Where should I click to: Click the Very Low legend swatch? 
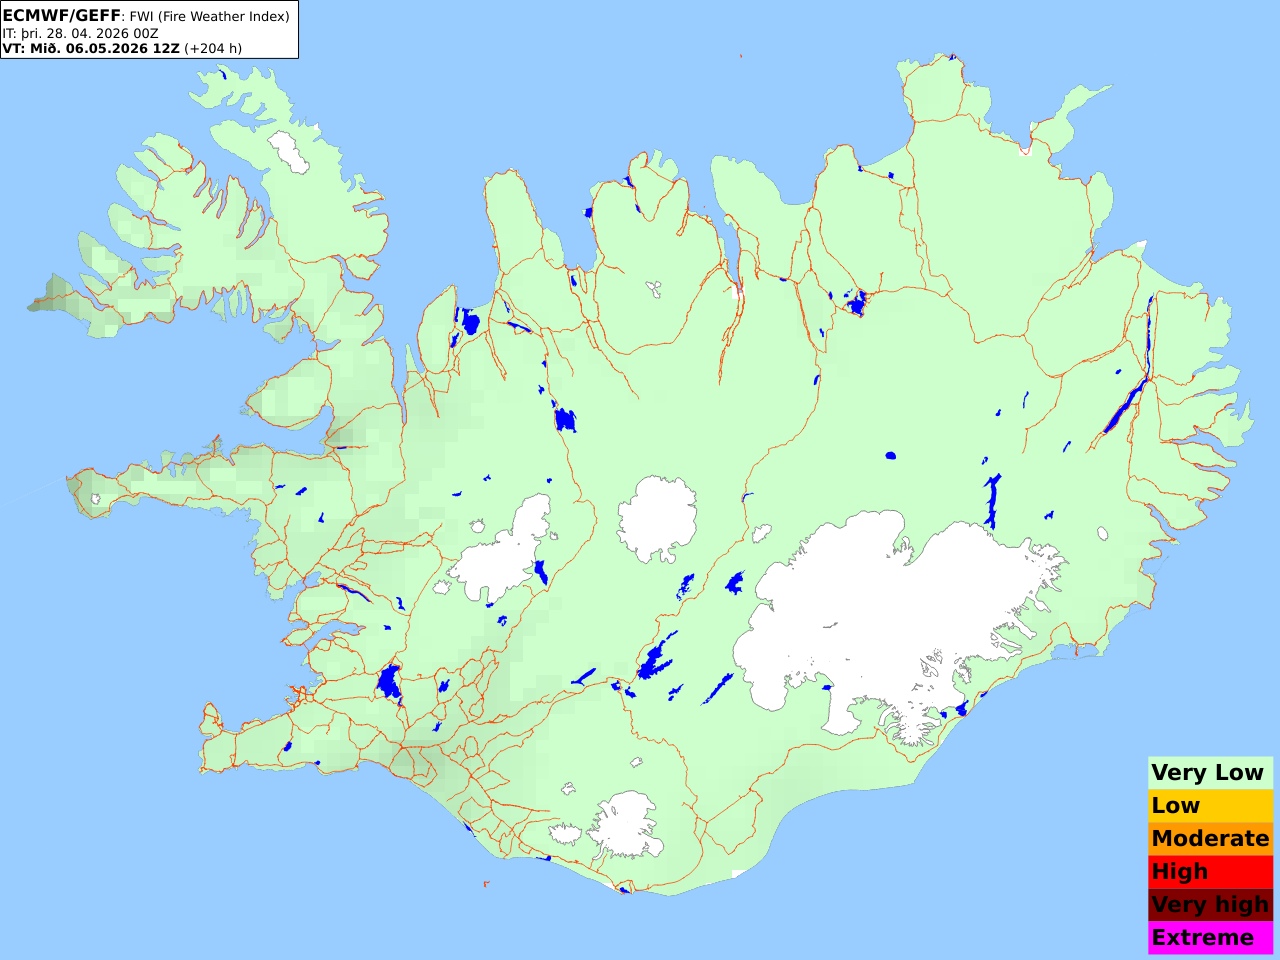tap(1210, 772)
